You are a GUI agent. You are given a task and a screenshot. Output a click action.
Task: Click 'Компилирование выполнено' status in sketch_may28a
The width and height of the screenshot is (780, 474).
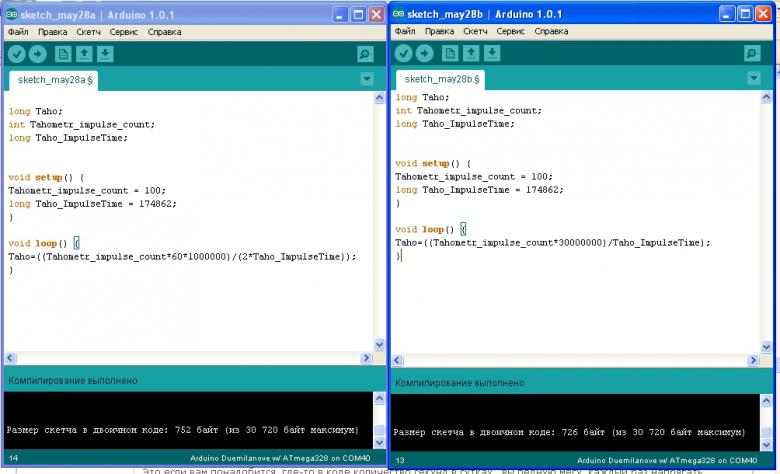73,380
